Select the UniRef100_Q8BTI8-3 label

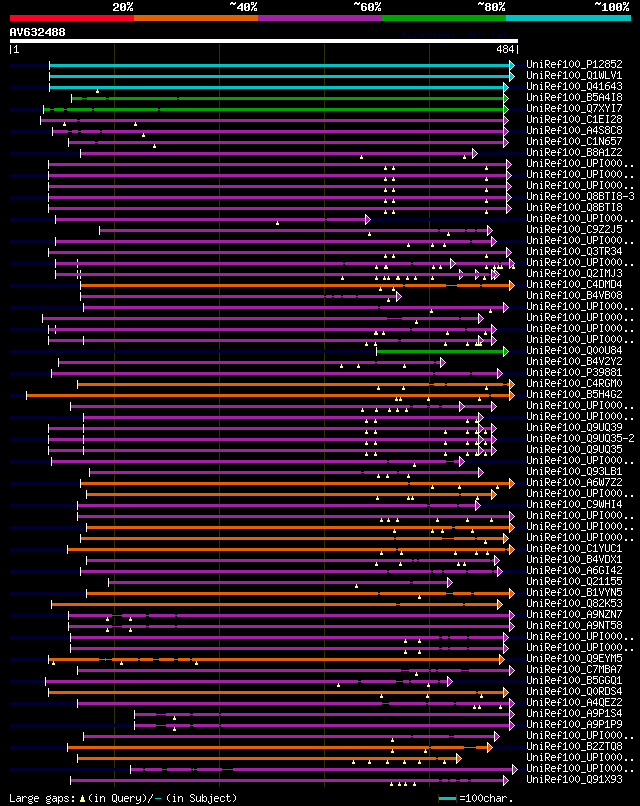click(x=580, y=196)
